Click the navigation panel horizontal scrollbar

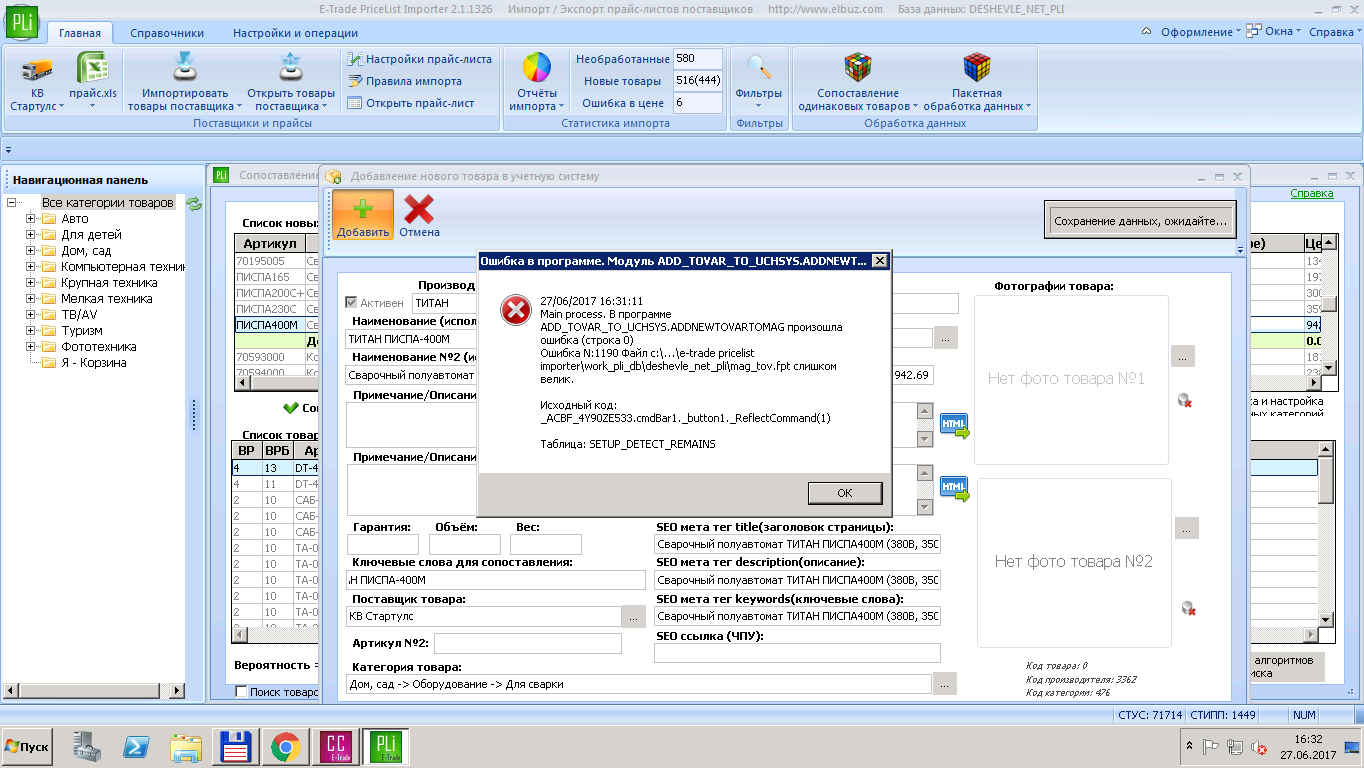(x=94, y=691)
